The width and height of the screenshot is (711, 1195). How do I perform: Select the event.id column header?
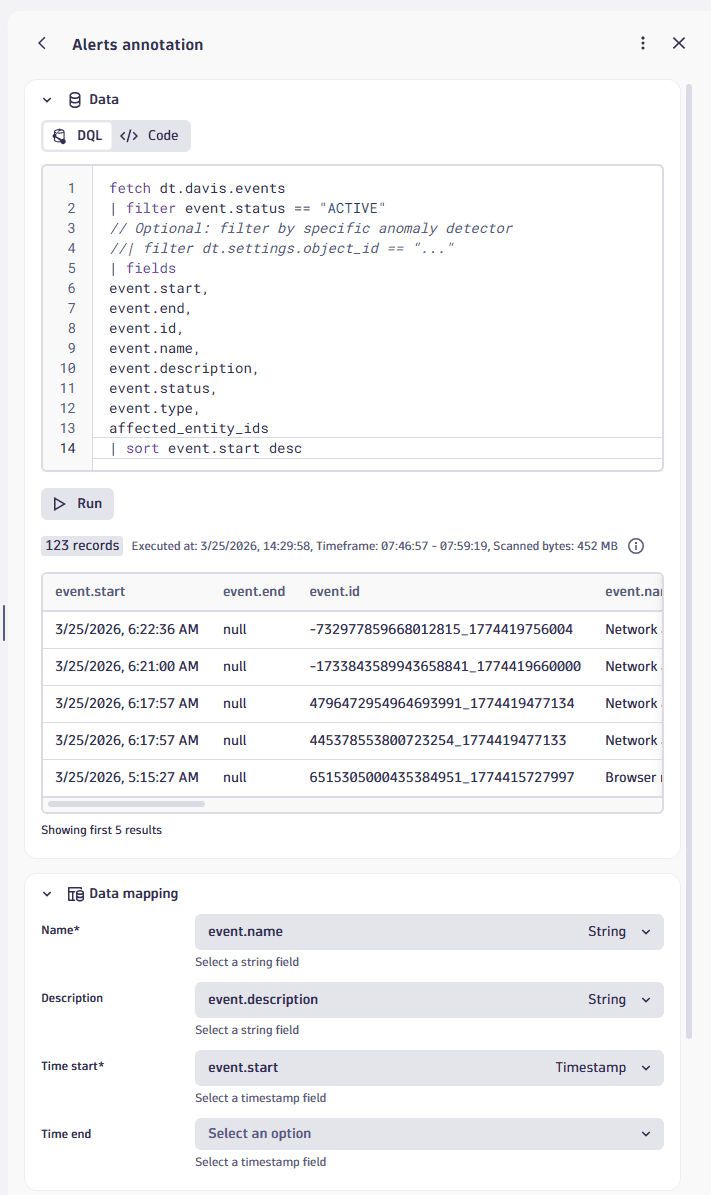[334, 591]
